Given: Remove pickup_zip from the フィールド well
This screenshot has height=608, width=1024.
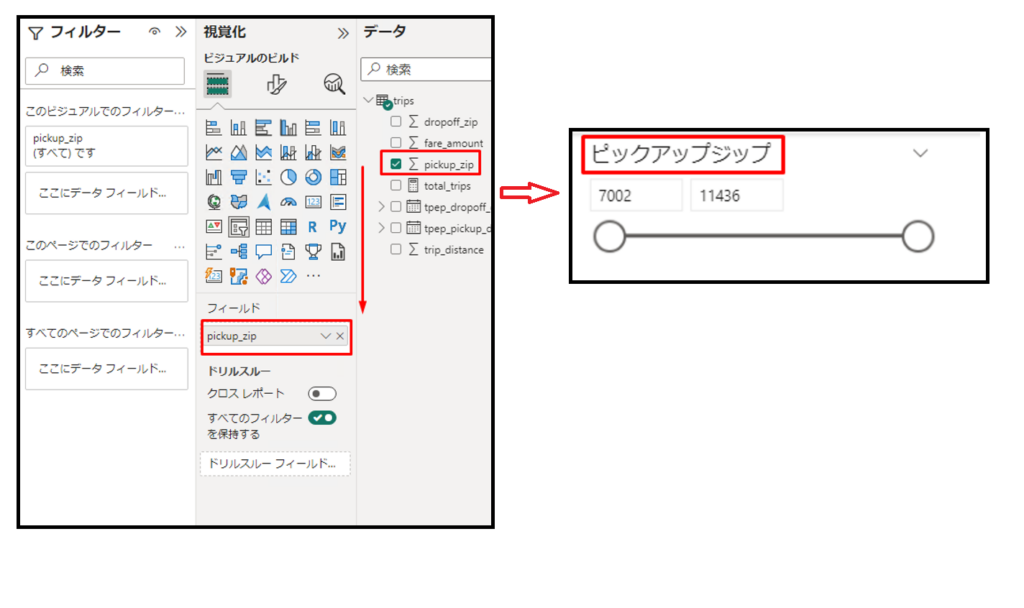Looking at the screenshot, I should tap(340, 336).
